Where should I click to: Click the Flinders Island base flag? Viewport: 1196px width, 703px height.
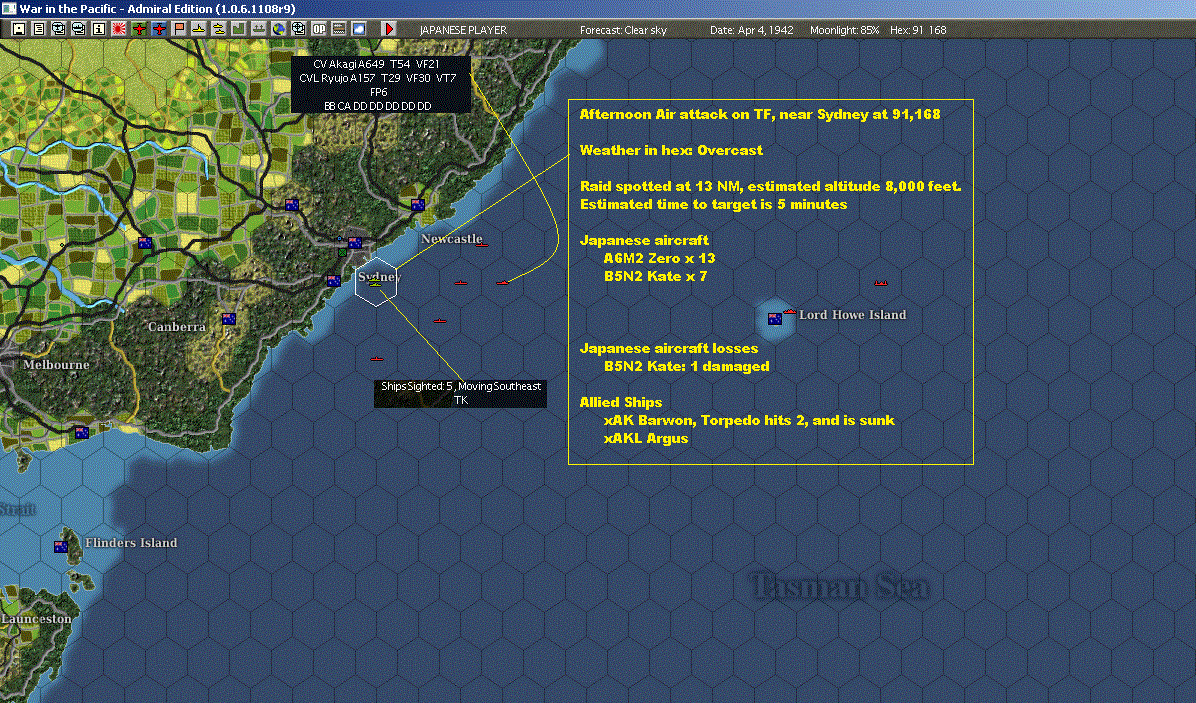coord(61,547)
